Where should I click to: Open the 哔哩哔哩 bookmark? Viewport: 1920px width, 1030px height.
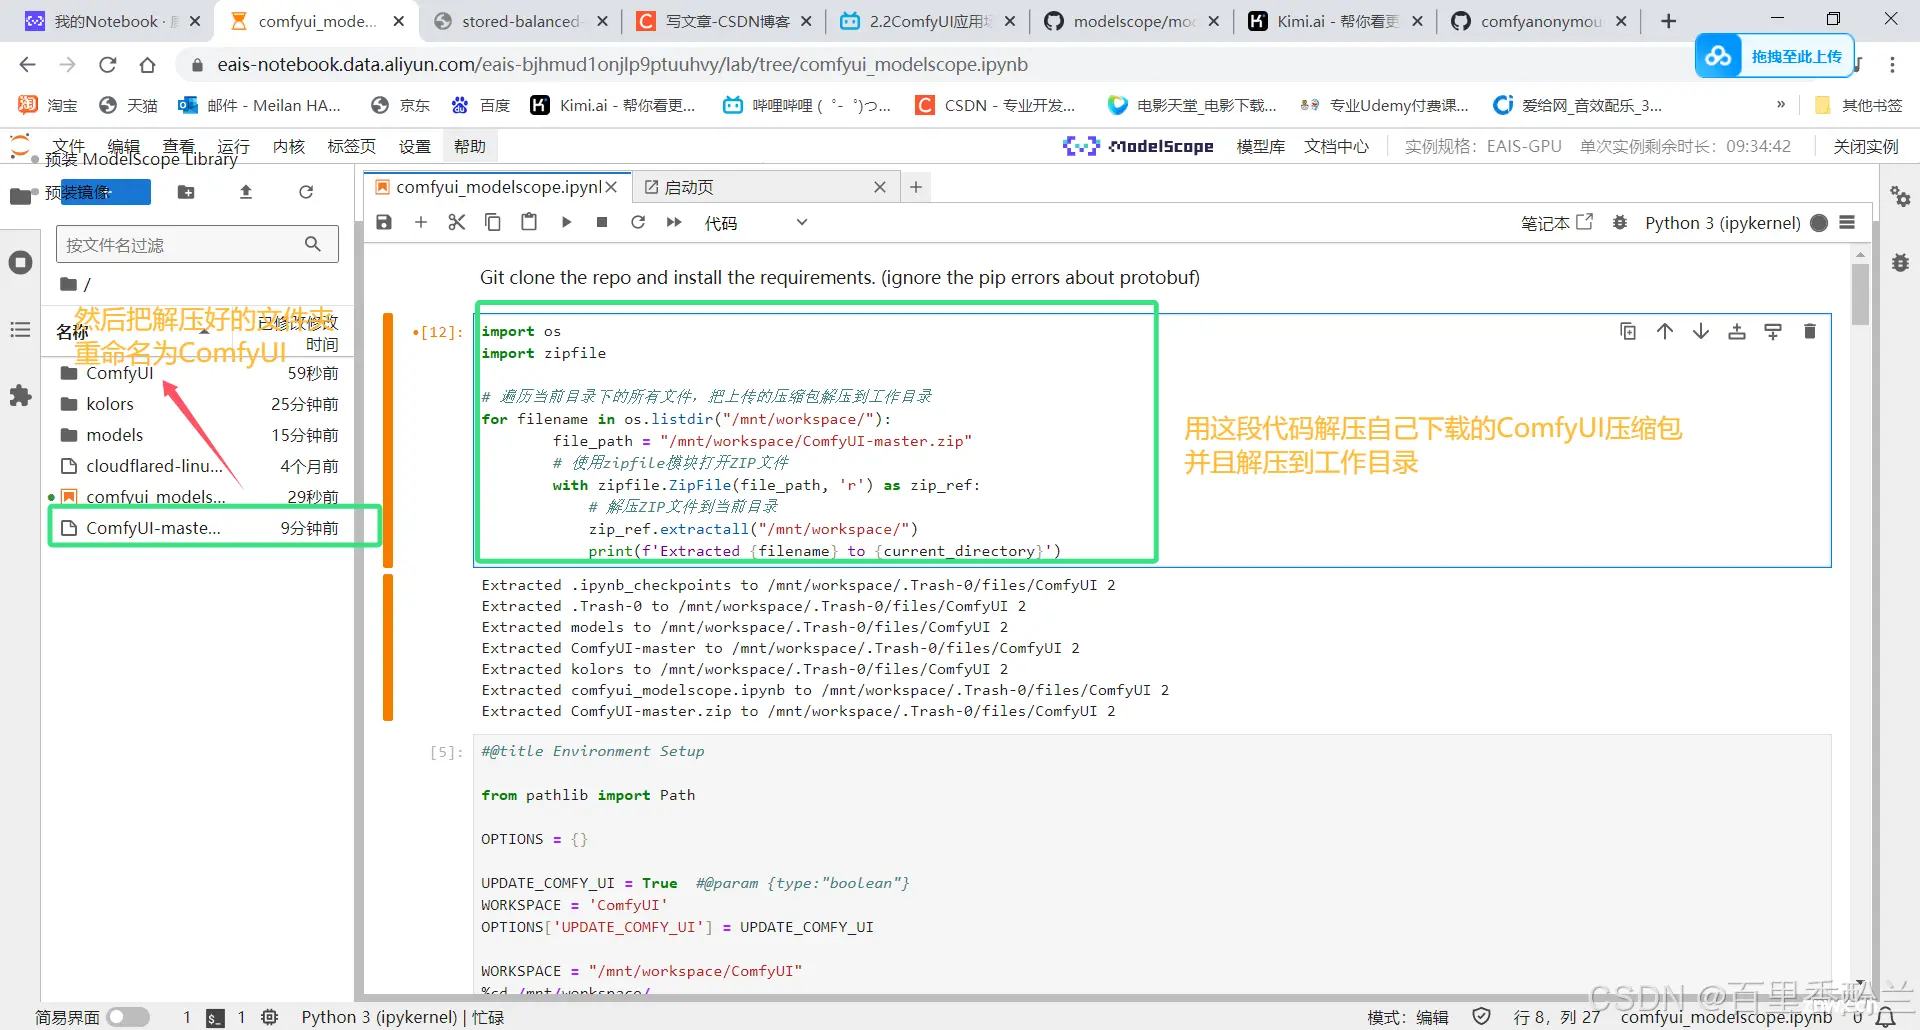click(807, 105)
